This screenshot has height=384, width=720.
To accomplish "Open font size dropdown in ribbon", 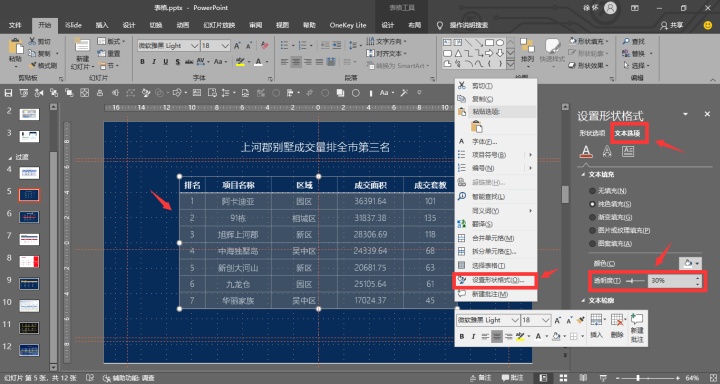I will click(225, 45).
